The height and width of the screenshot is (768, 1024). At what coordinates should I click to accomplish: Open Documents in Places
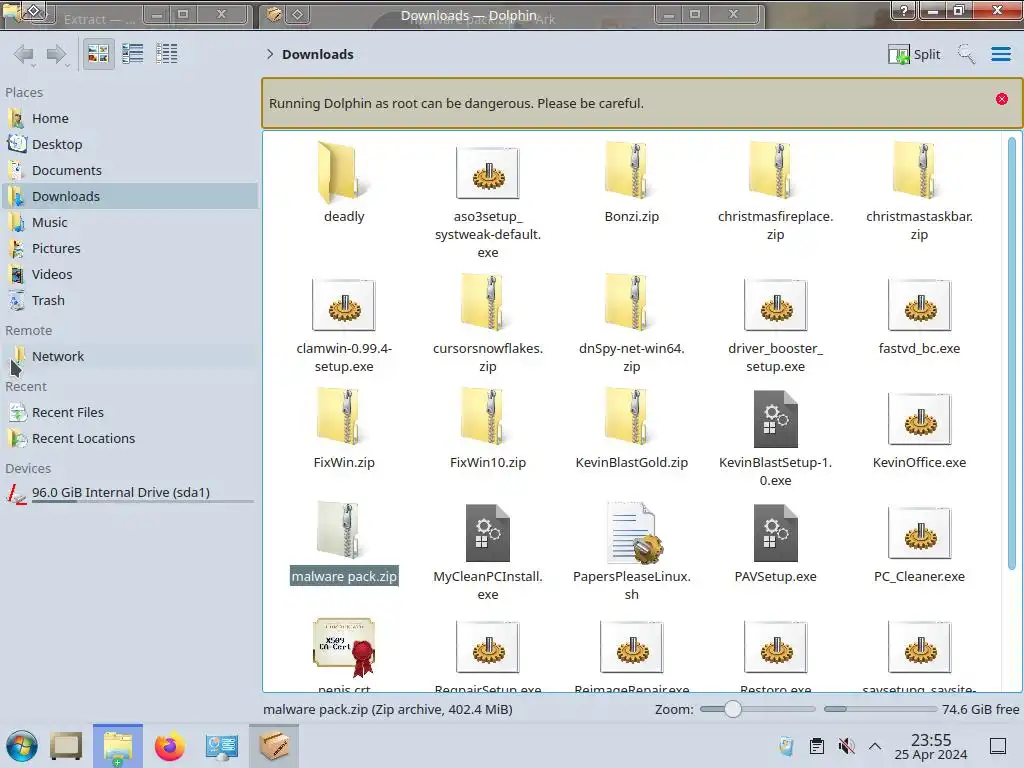[x=129, y=170]
